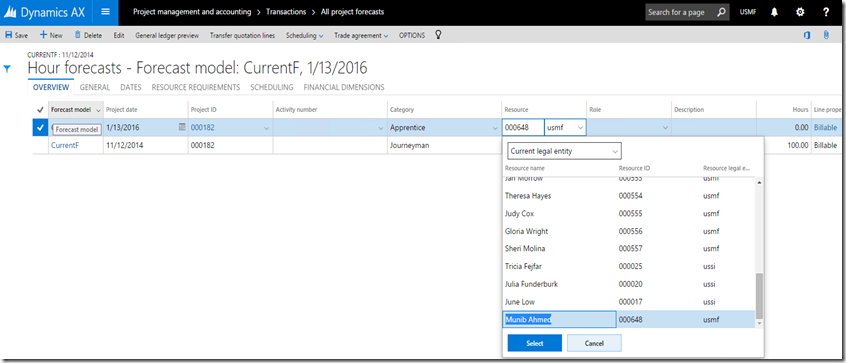
Task: Open notifications bell
Action: pos(774,12)
